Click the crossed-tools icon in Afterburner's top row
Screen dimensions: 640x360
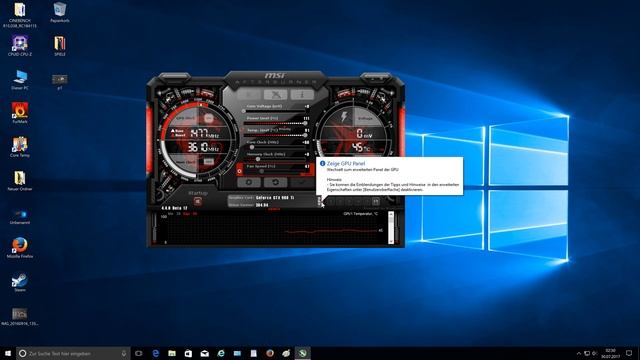[x=276, y=94]
